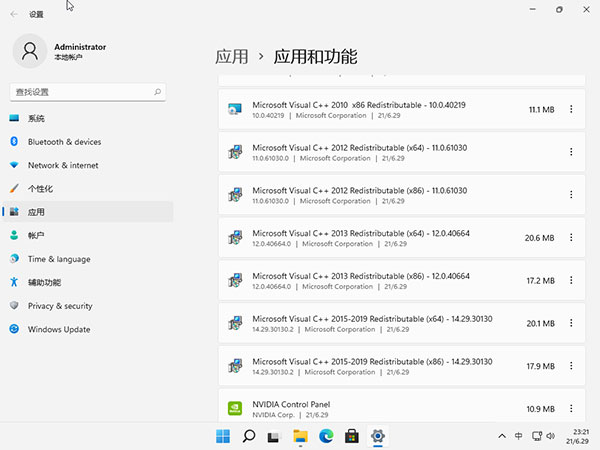Open 个性化 settings category

coord(88,189)
